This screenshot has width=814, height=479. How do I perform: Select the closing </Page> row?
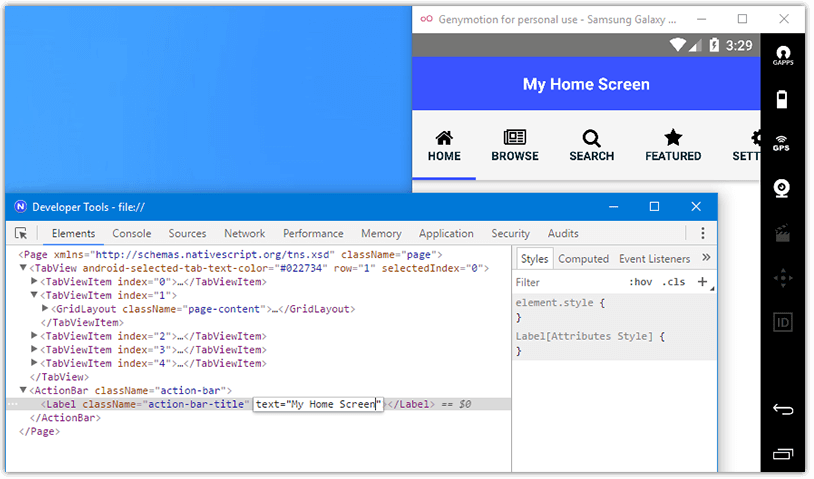[39, 431]
